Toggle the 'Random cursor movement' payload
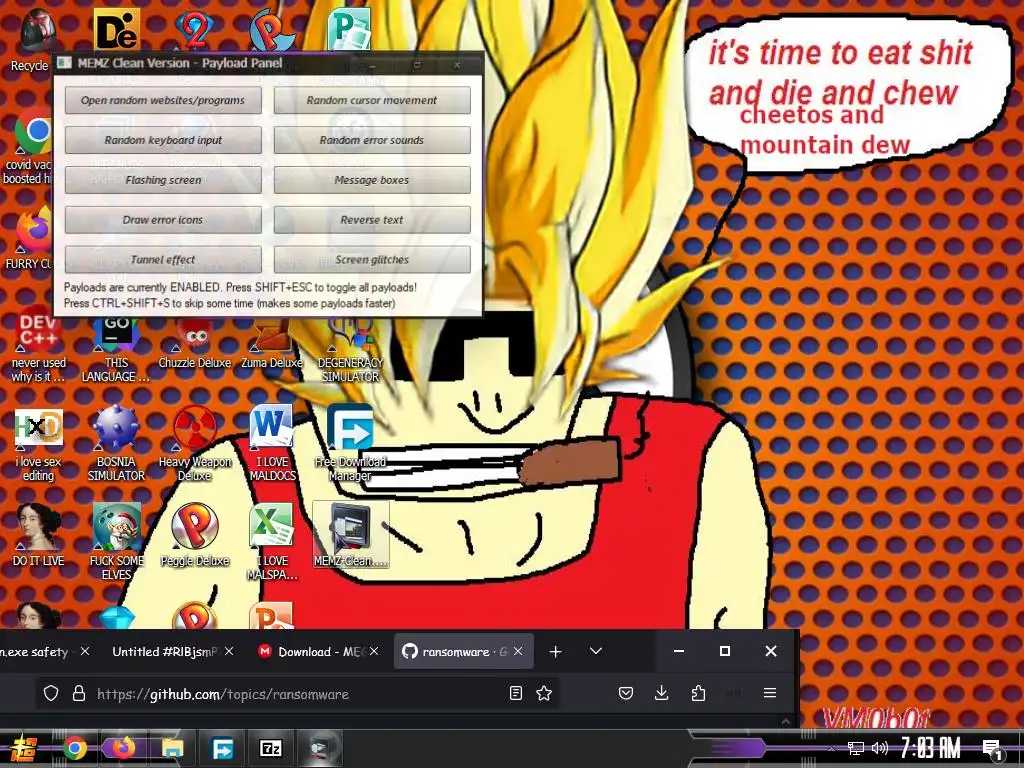 pos(372,101)
